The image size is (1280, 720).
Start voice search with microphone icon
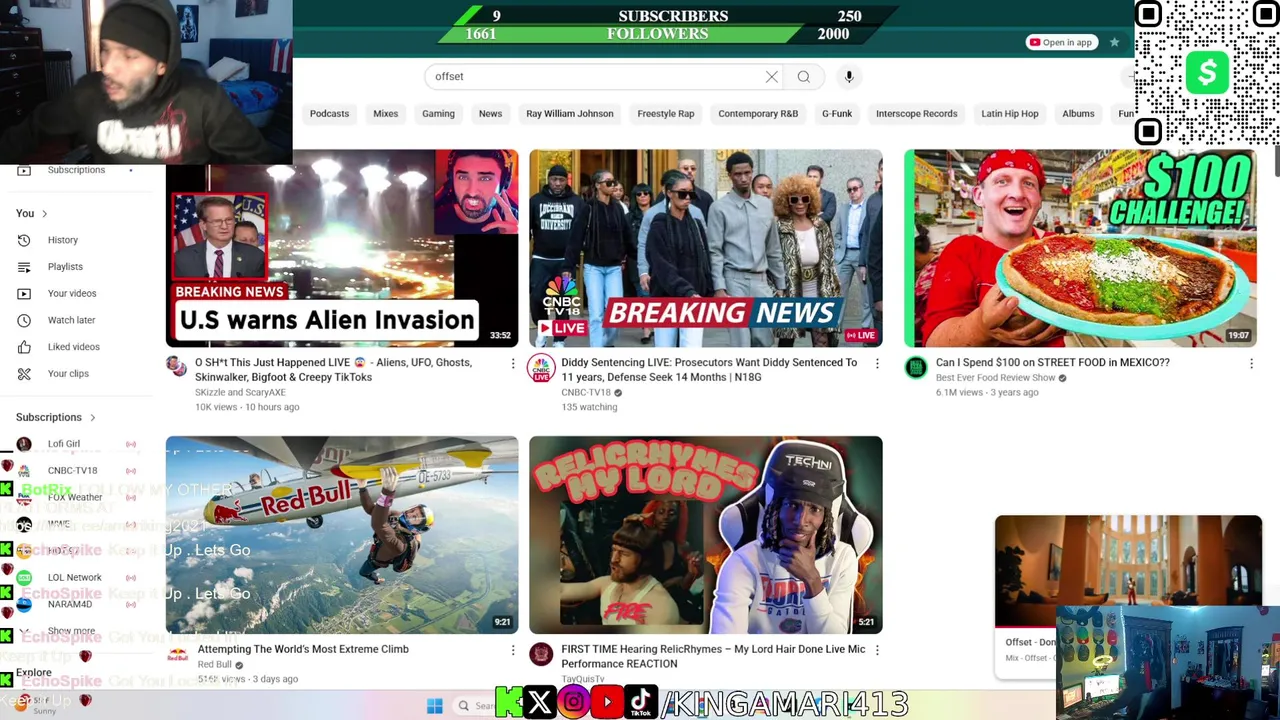coord(849,77)
